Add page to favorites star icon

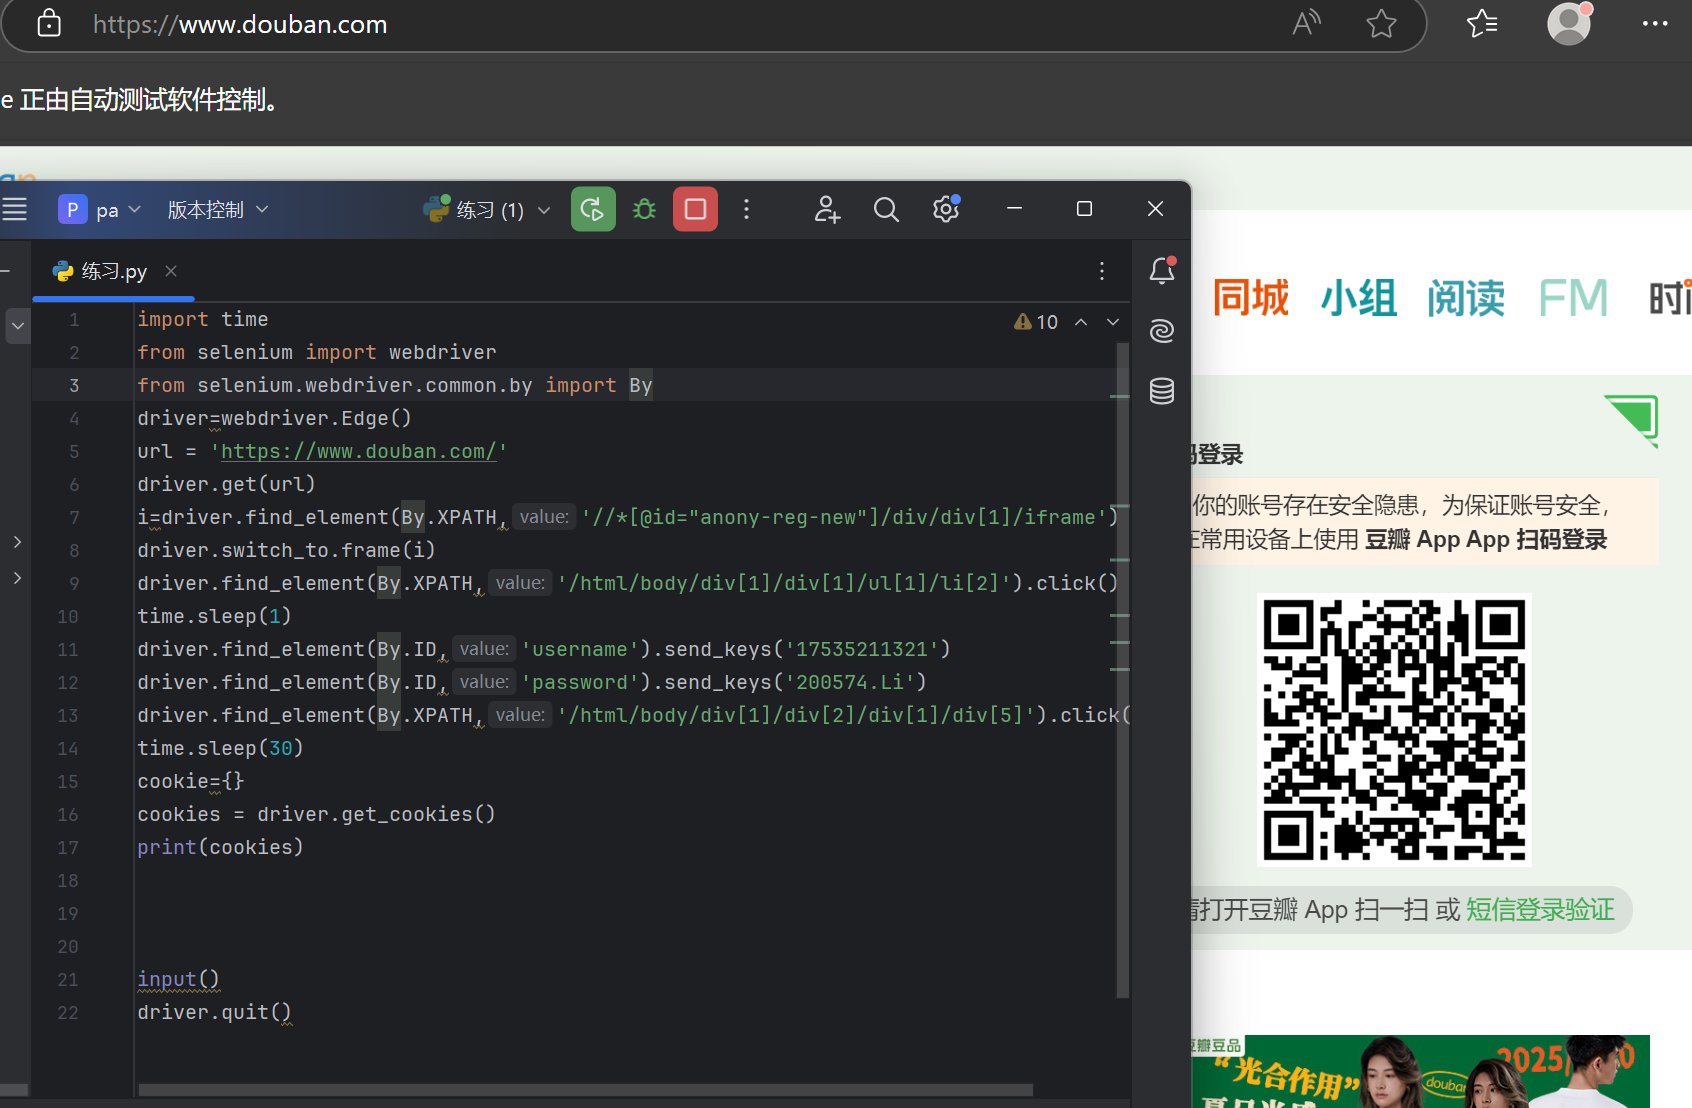click(1381, 23)
